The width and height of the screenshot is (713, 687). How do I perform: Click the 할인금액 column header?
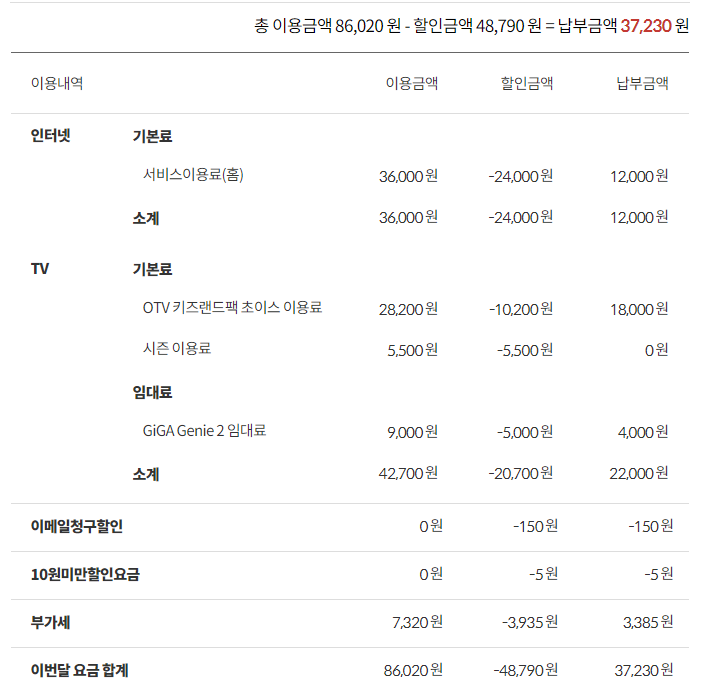[527, 84]
